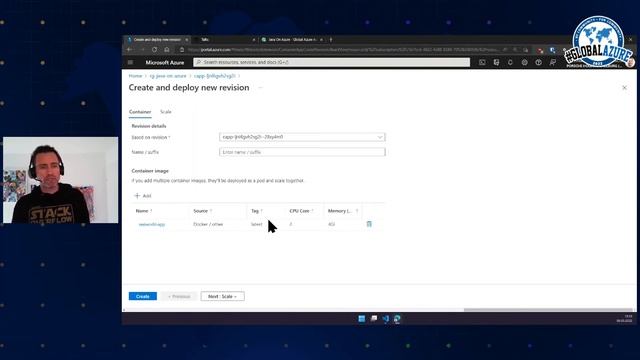This screenshot has height=360, width=640.
Task: Sort table by CPU Core column header
Action: [x=301, y=211]
